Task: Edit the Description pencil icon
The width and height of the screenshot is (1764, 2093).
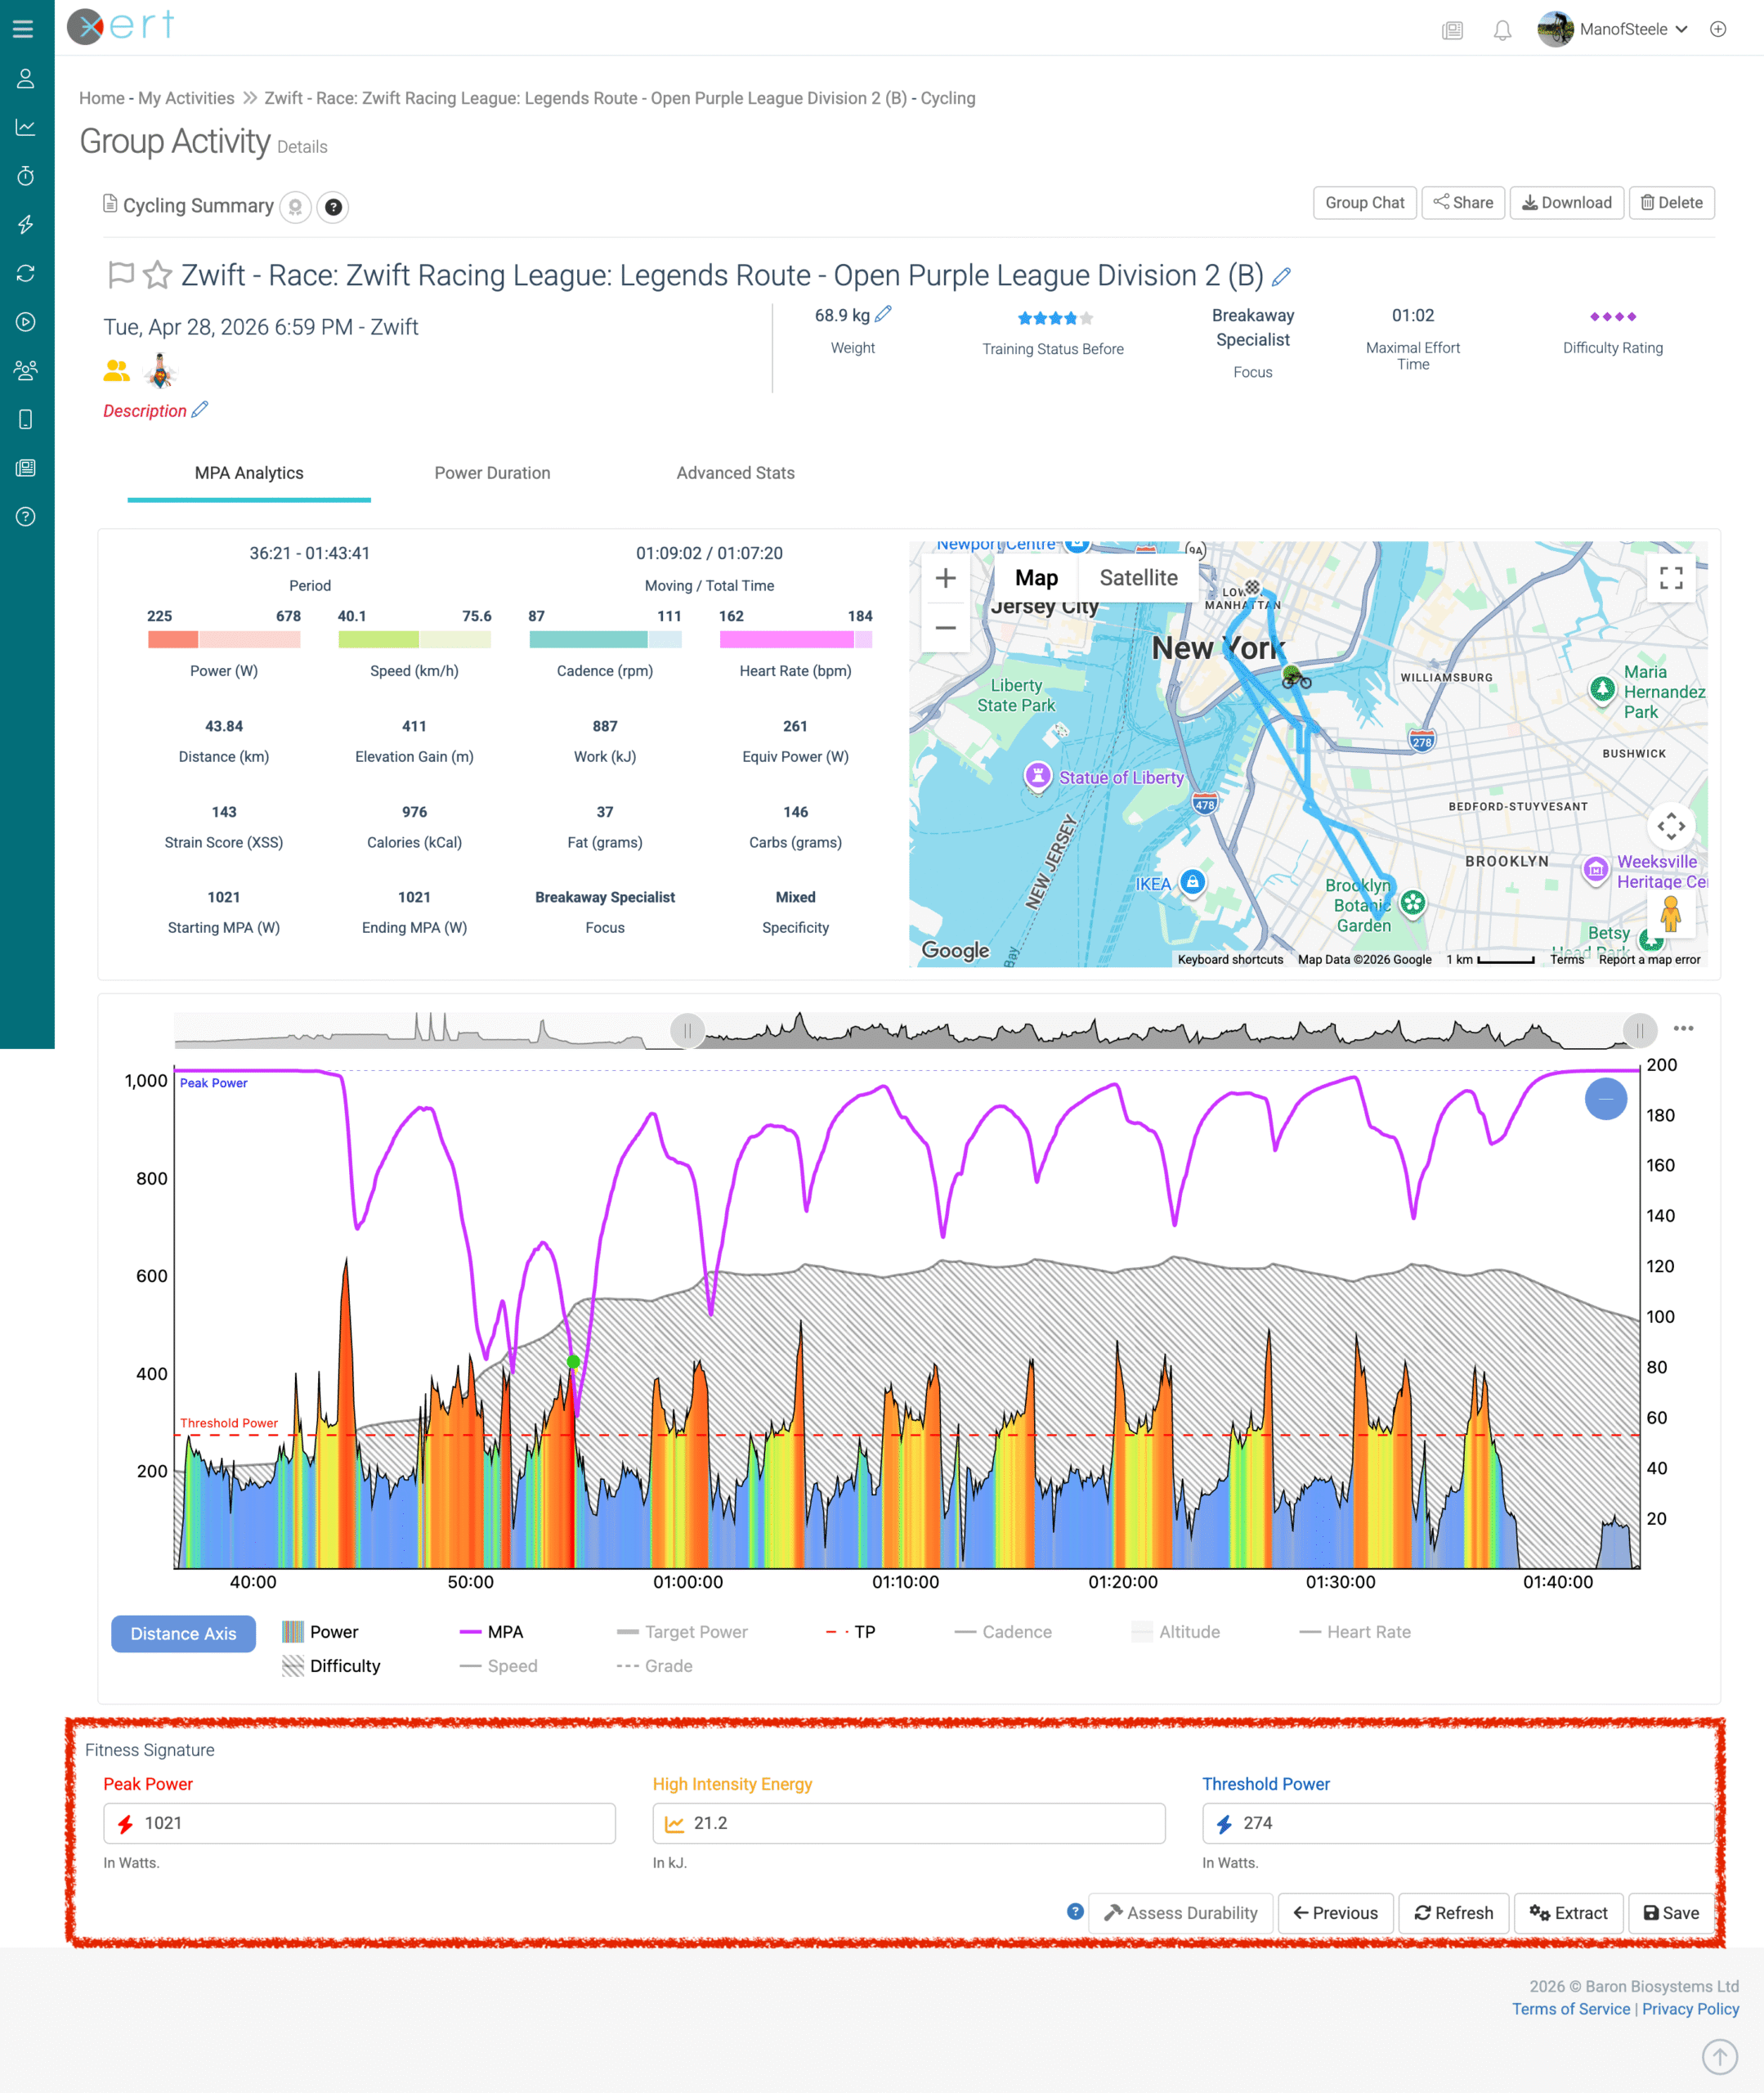Action: 200,409
